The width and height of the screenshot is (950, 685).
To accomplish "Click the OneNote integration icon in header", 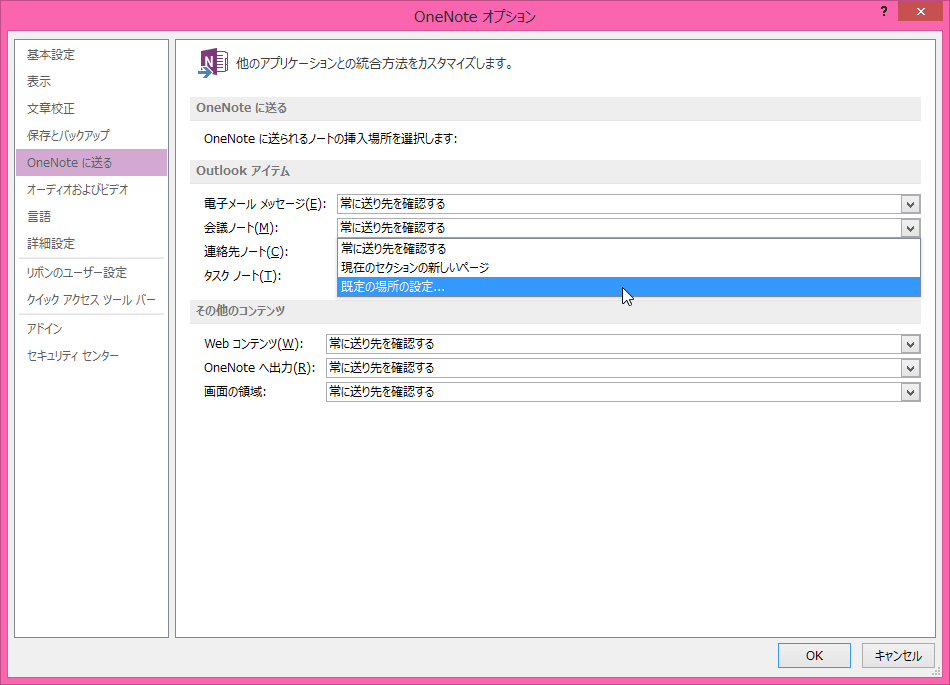I will click(213, 63).
